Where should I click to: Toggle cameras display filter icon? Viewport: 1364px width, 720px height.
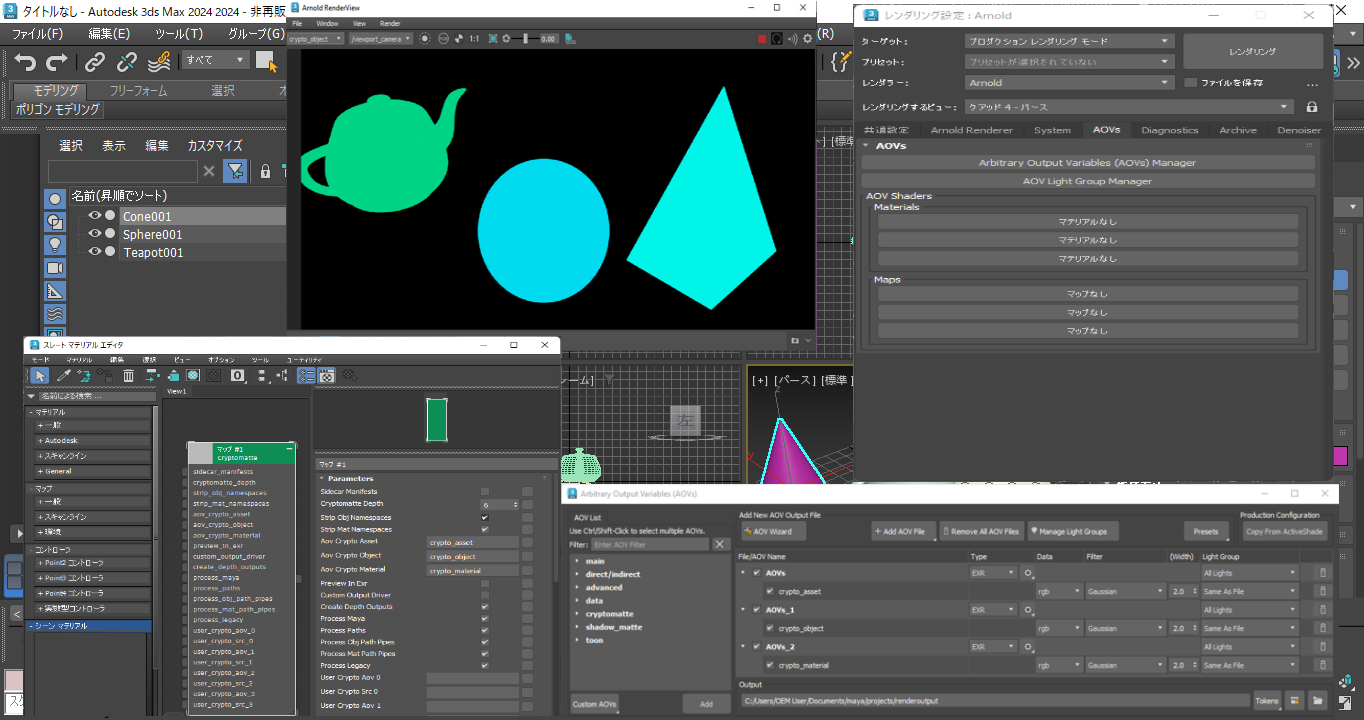click(55, 268)
